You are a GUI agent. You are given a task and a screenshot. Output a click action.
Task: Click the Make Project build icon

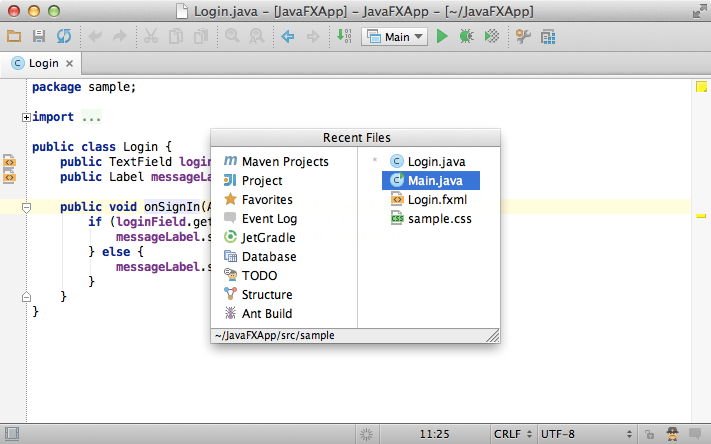344,36
